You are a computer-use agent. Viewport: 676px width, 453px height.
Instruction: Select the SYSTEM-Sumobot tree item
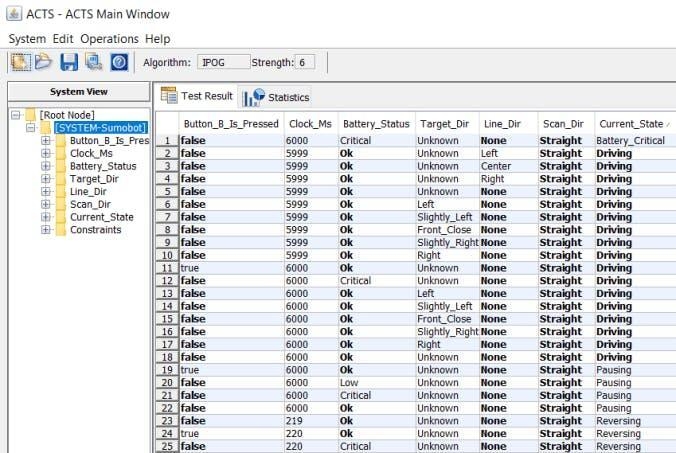(x=100, y=128)
